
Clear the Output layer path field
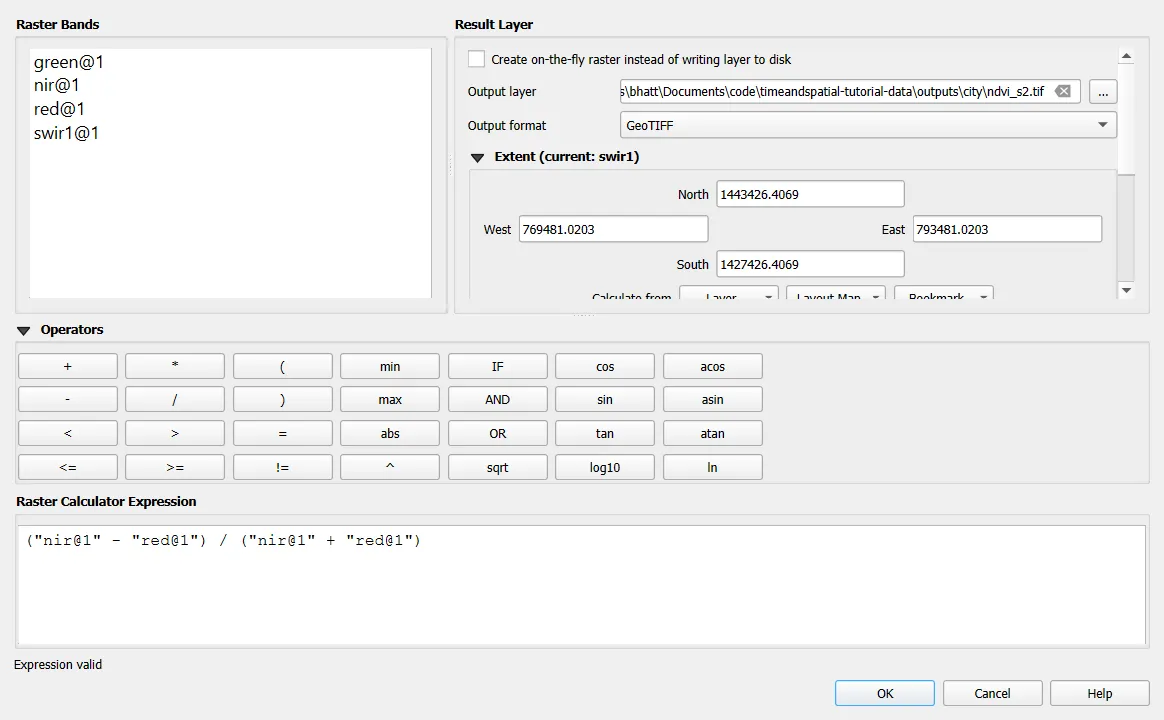1063,91
